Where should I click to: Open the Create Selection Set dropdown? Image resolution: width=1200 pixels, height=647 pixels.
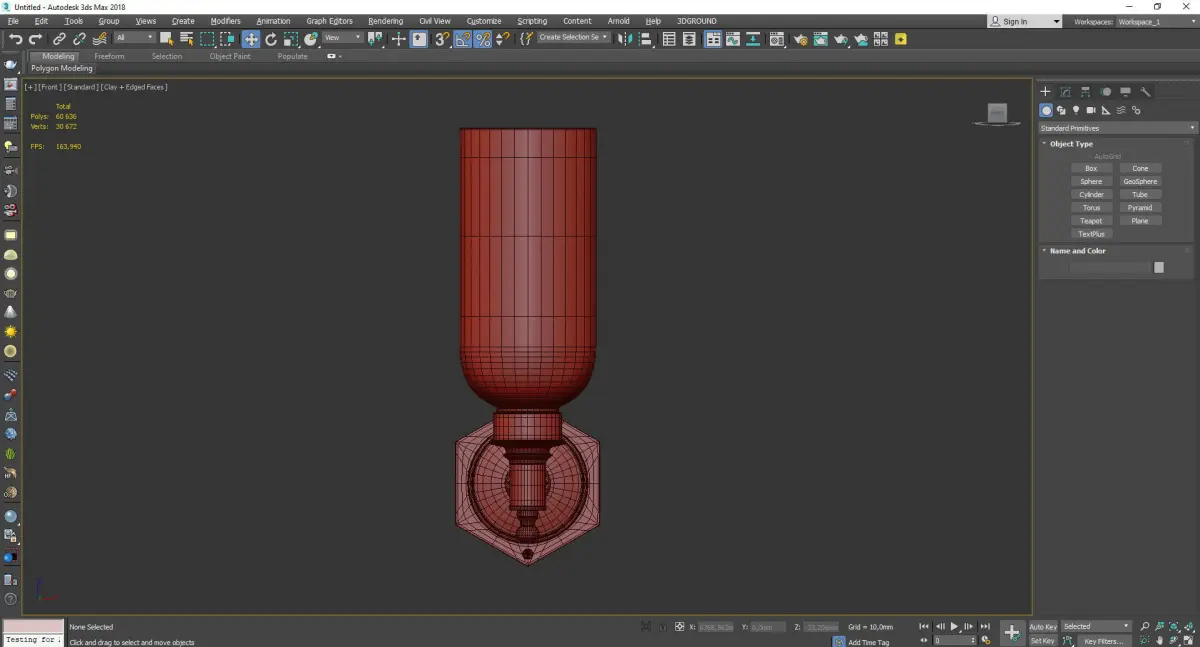pos(573,38)
